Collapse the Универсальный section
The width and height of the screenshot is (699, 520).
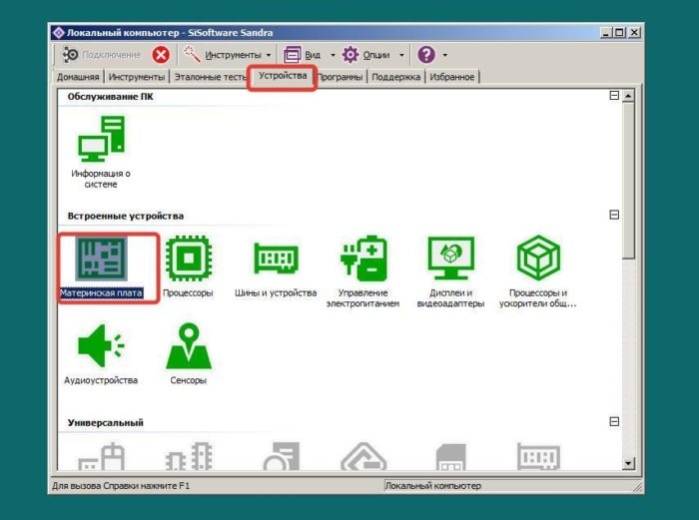coord(614,421)
